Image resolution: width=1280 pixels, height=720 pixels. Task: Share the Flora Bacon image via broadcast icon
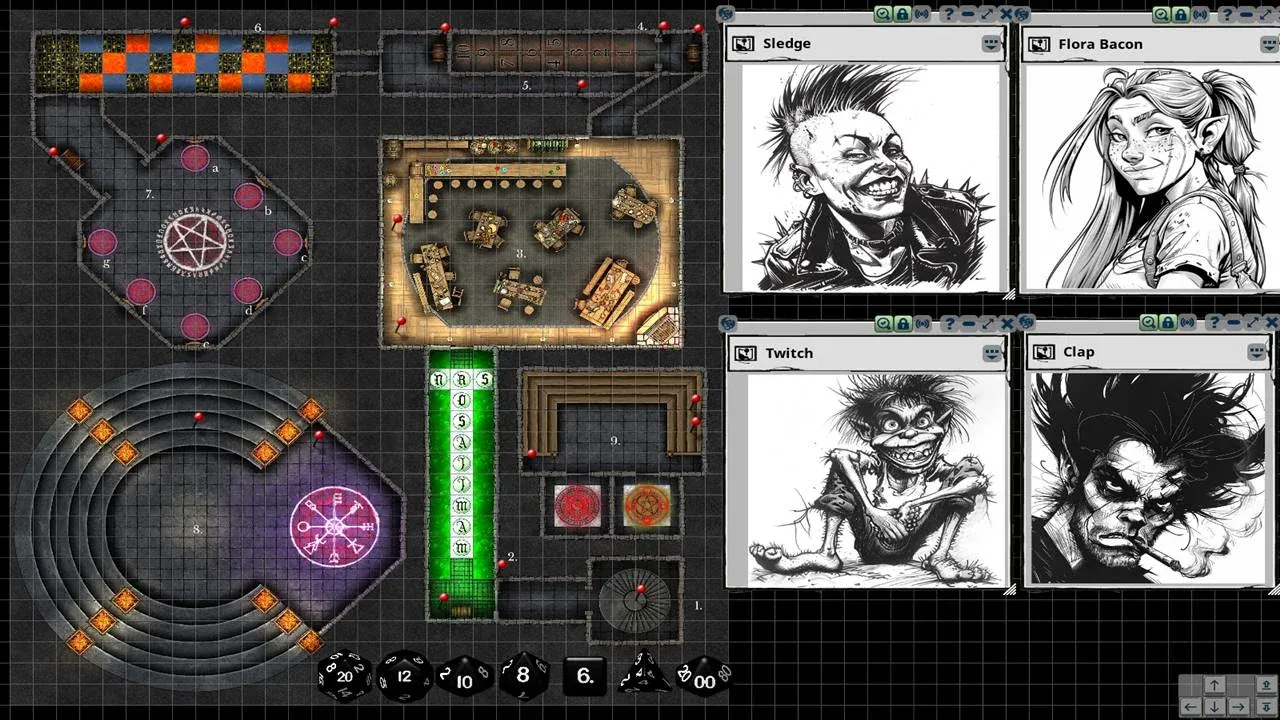pos(1200,14)
